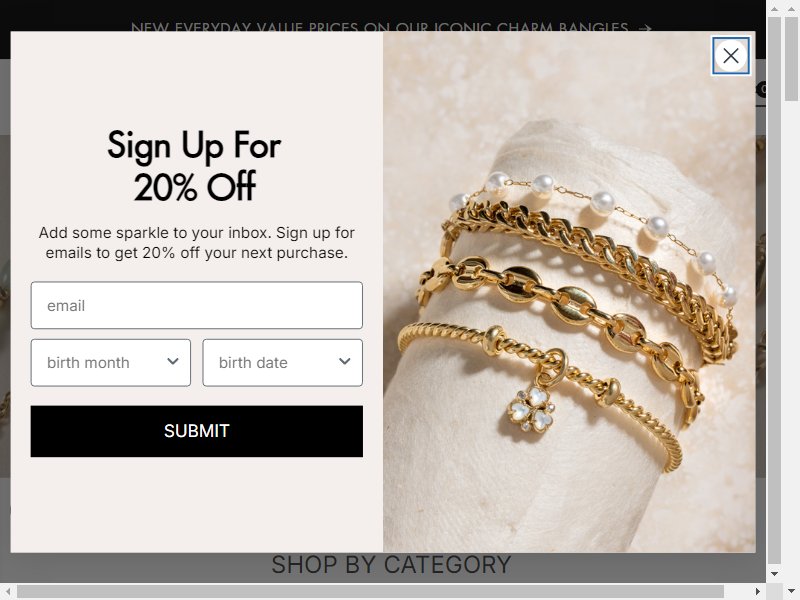Click the partially hidden cart icon behind the popup

(x=761, y=90)
